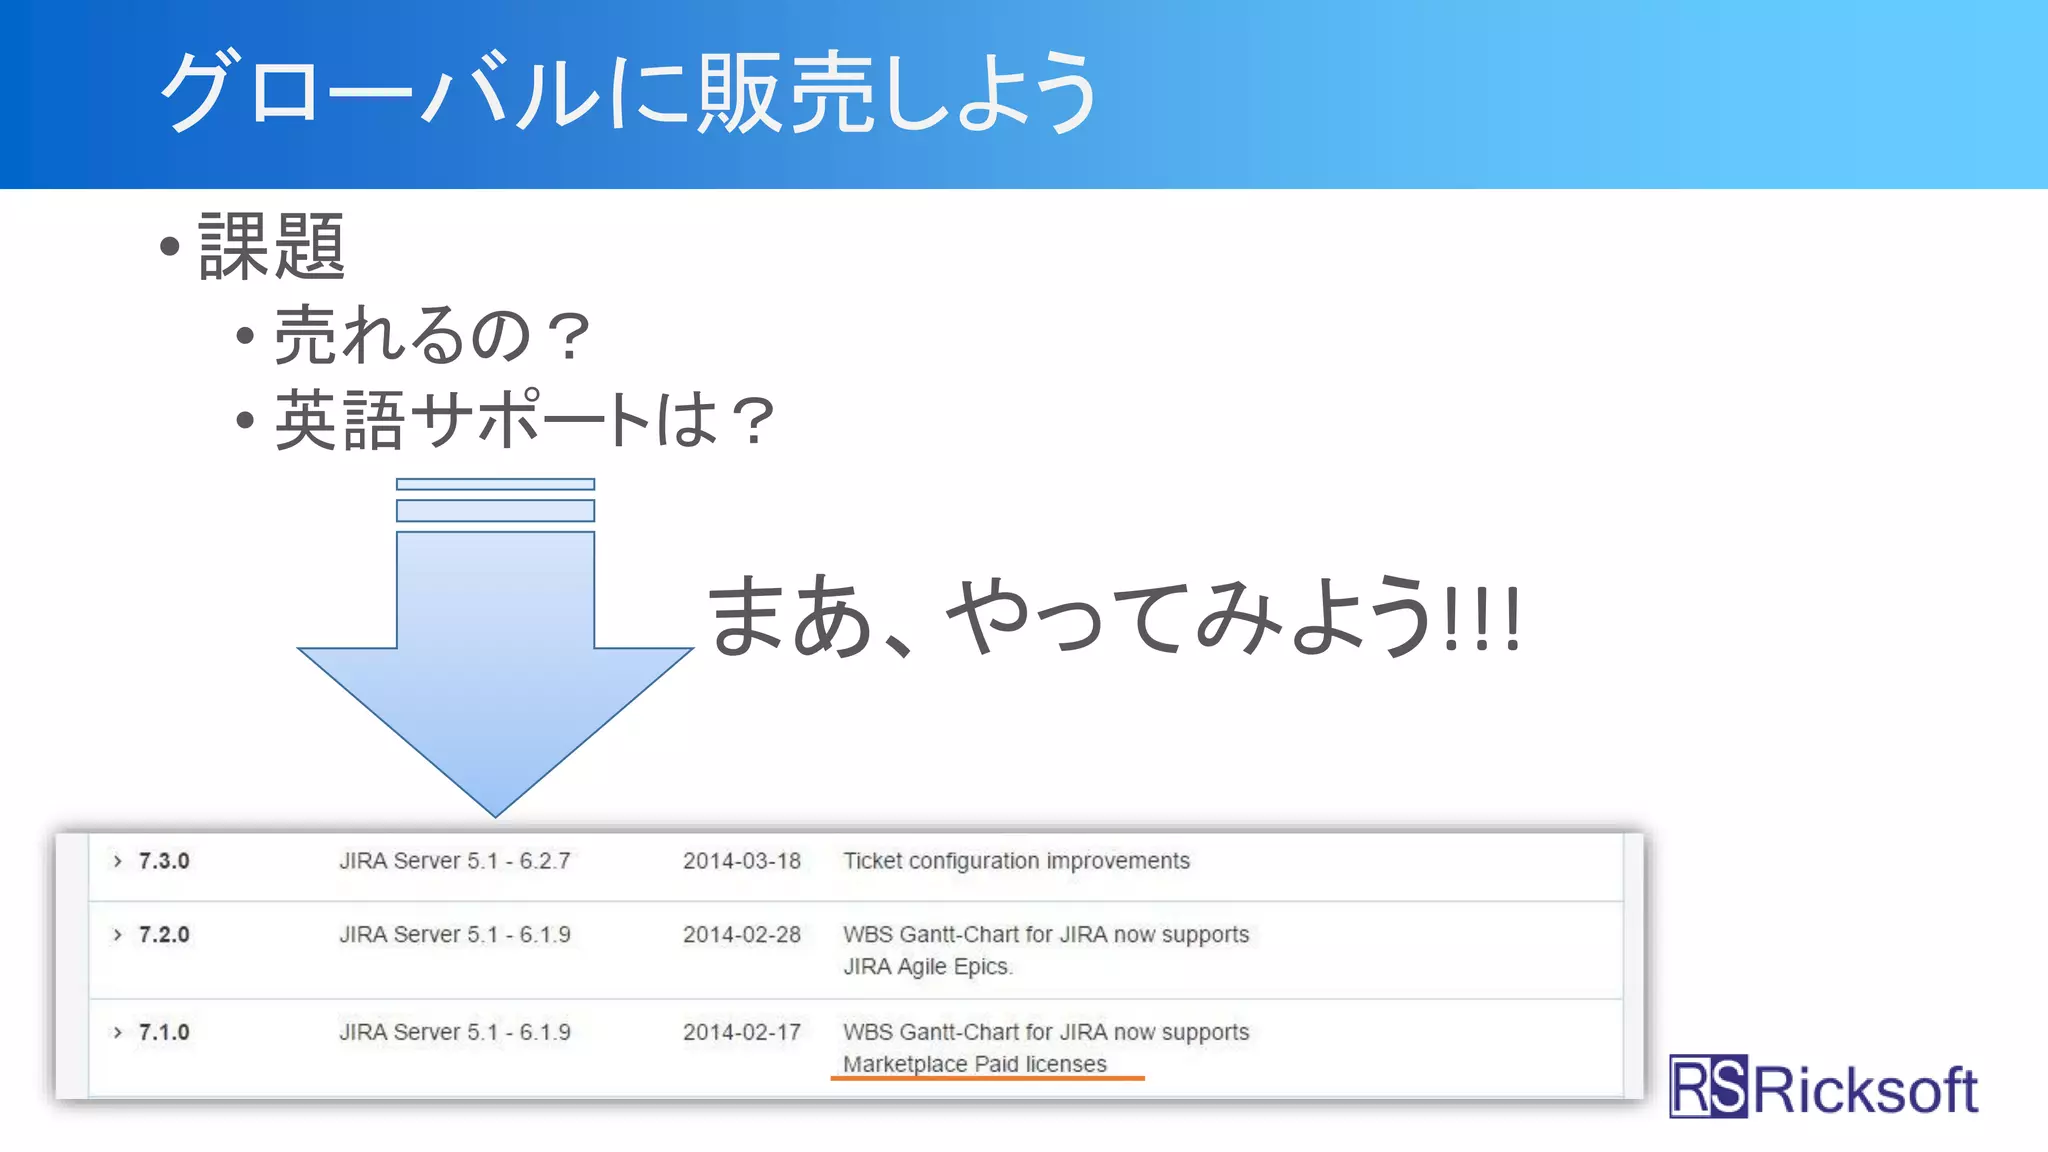Click the bullet 売れるの？
This screenshot has width=2048, height=1152.
tap(433, 335)
